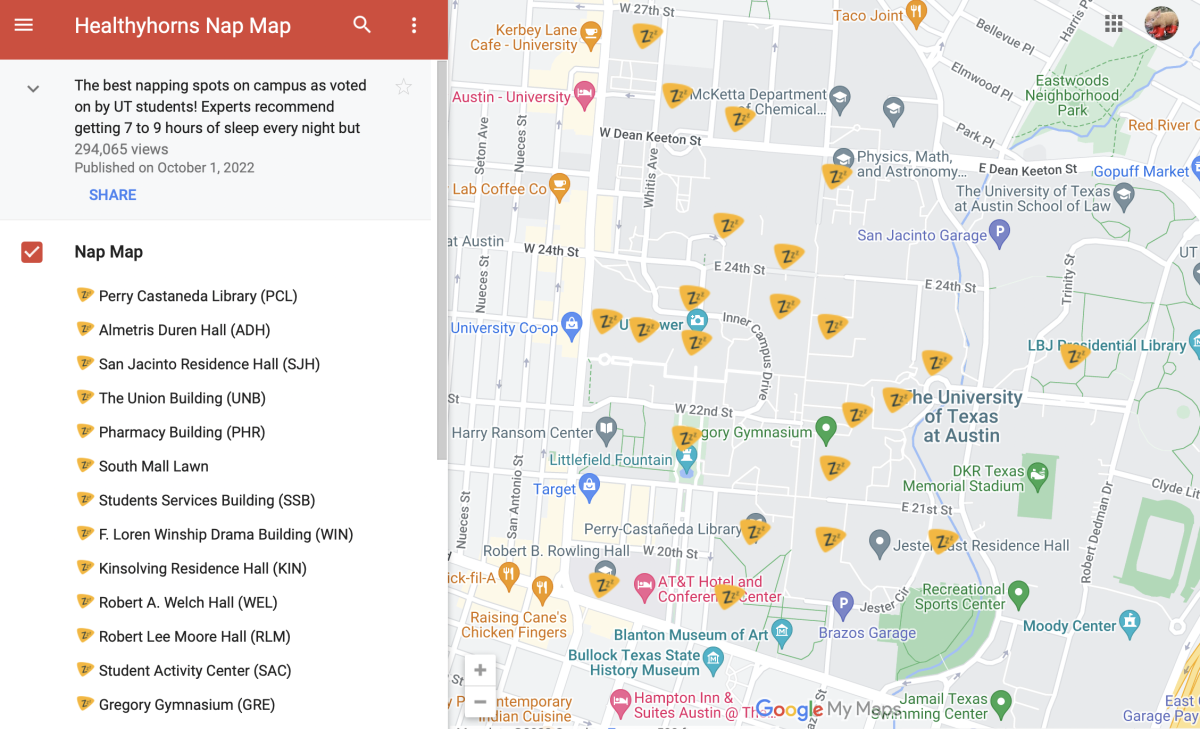Screen dimensions: 1200x729
Task: Click the San Jacinto Garage parking icon
Action: 999,235
